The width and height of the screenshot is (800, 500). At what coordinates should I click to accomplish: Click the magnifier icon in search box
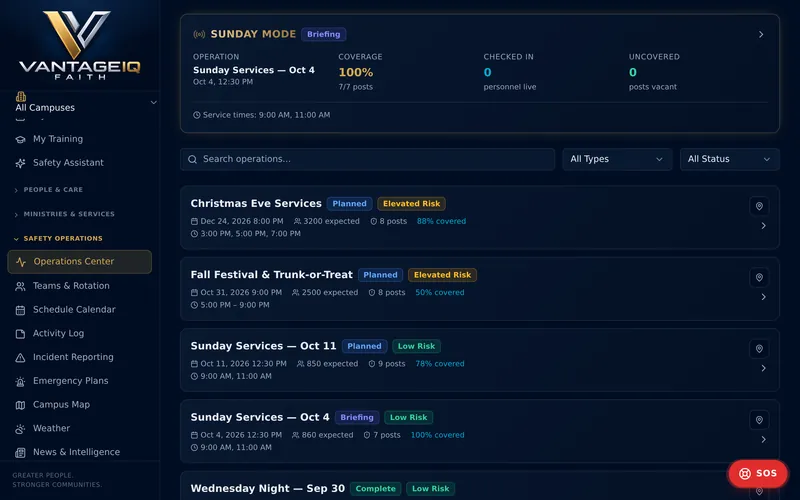pos(192,159)
